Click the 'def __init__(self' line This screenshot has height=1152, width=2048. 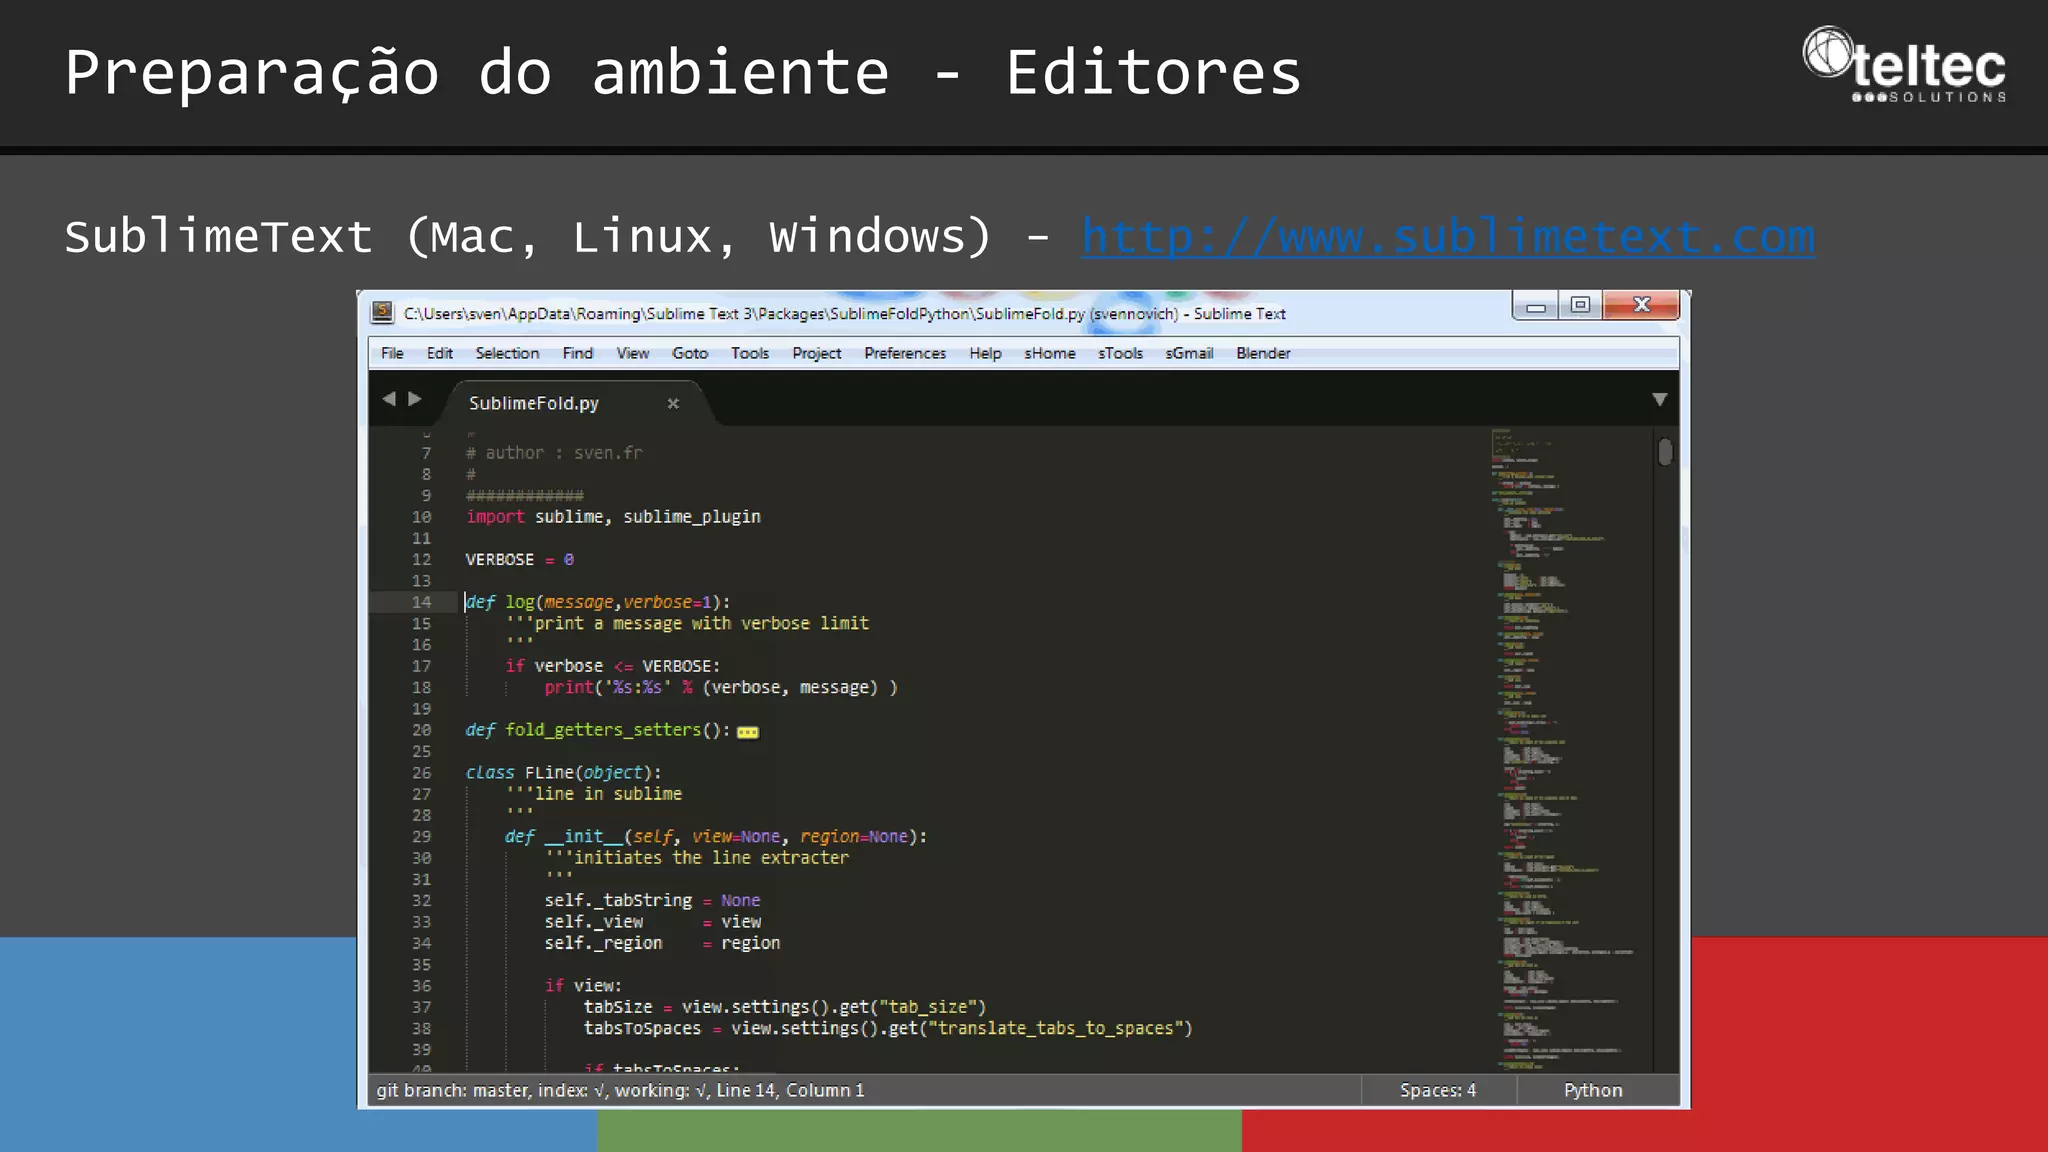[x=716, y=837]
